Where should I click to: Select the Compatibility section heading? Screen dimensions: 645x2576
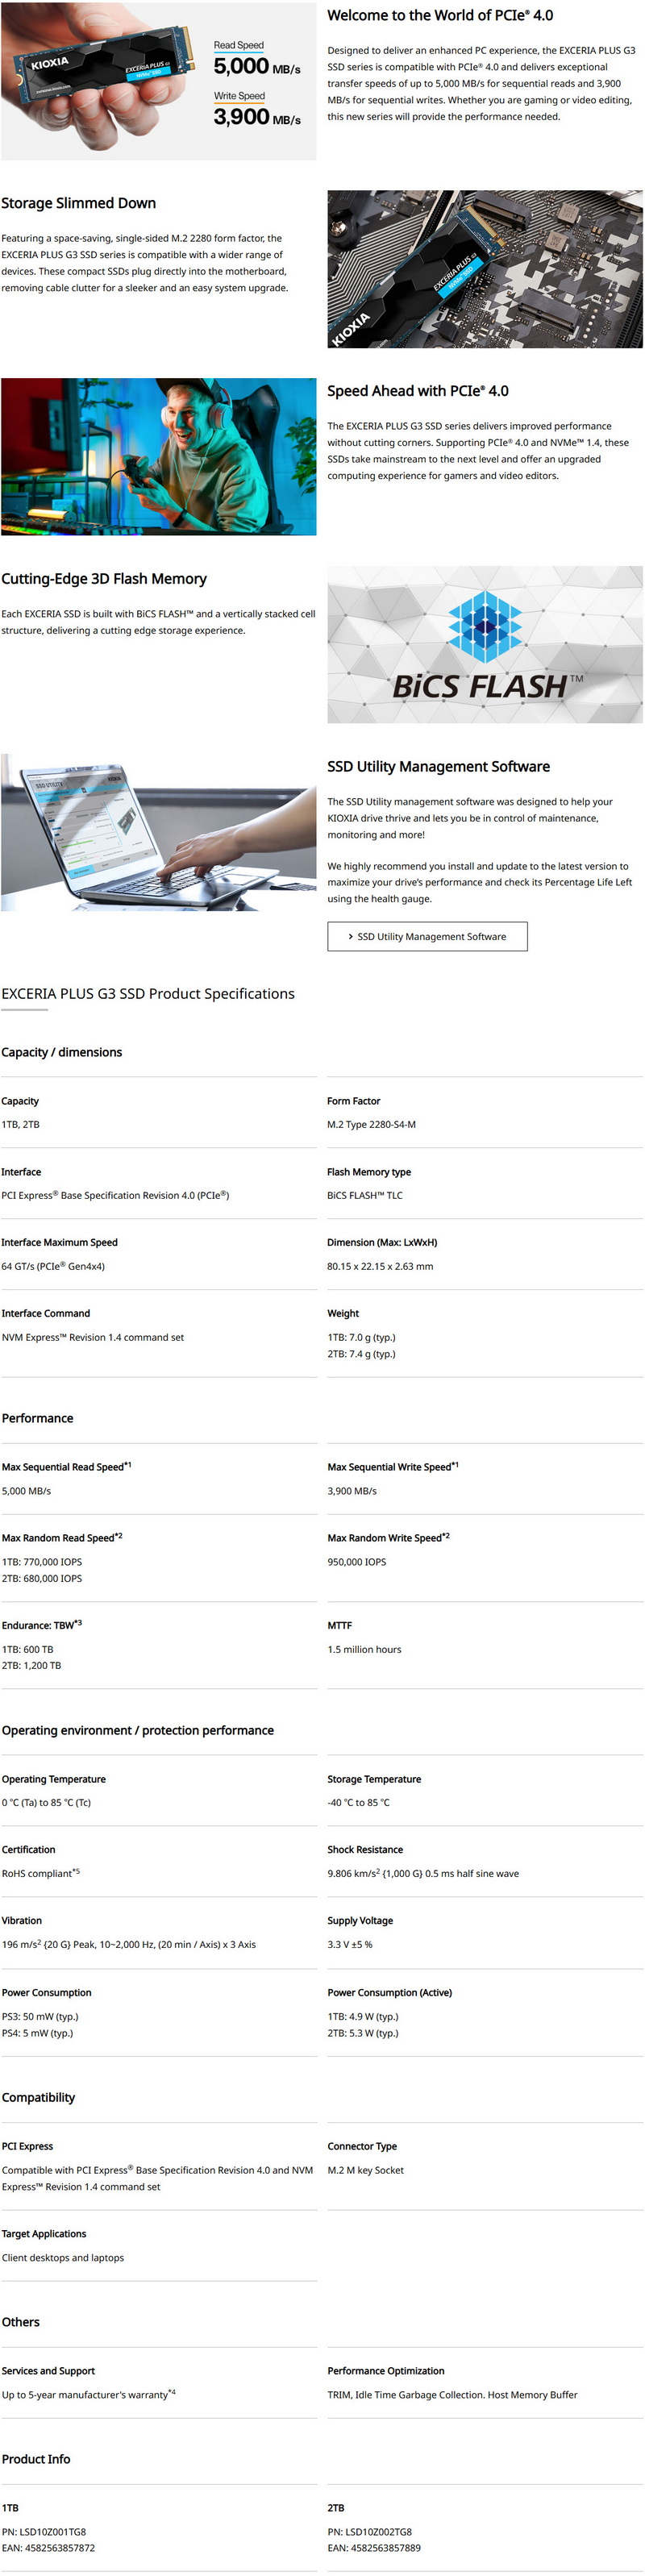point(38,2097)
